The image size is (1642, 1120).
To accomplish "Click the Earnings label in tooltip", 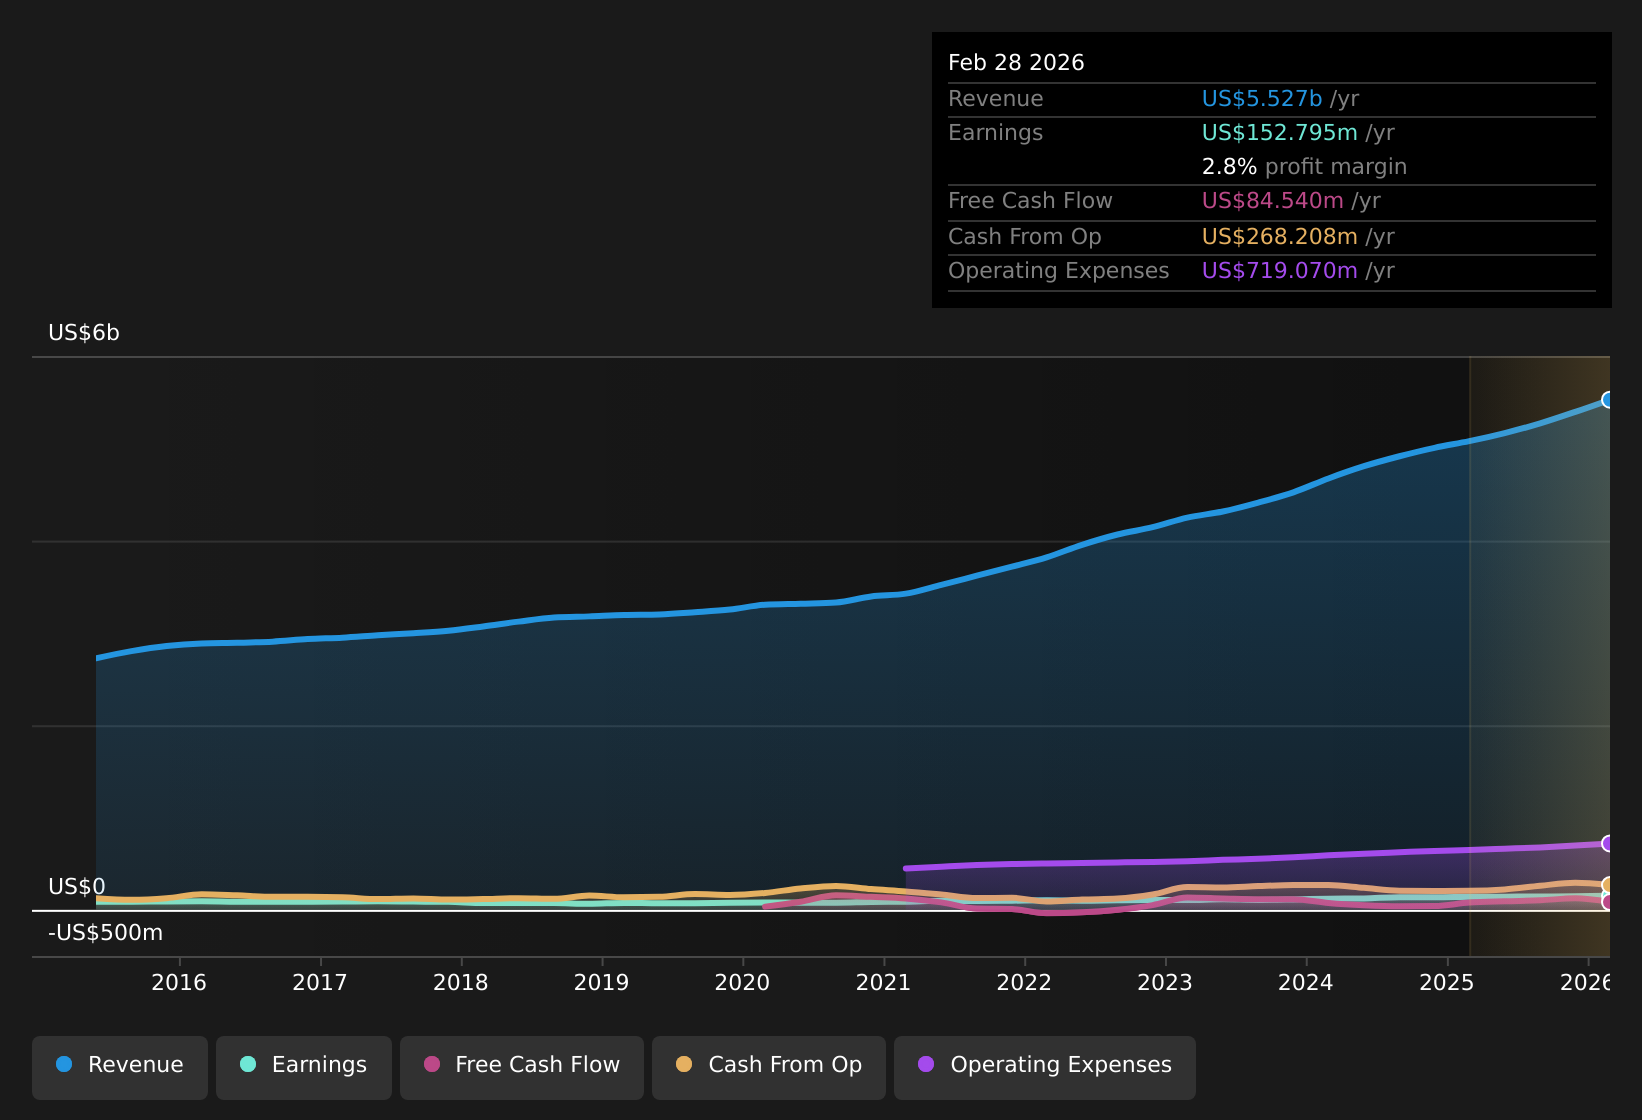I will click(x=996, y=133).
